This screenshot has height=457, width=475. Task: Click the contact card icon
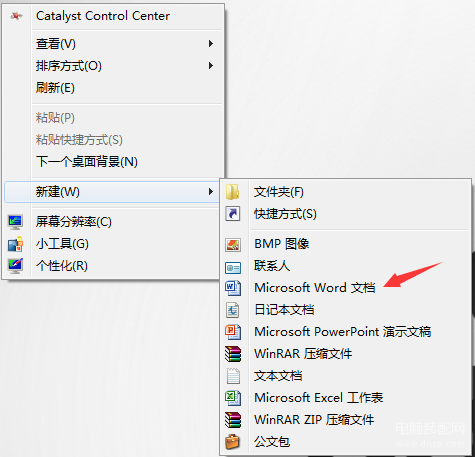tap(233, 268)
